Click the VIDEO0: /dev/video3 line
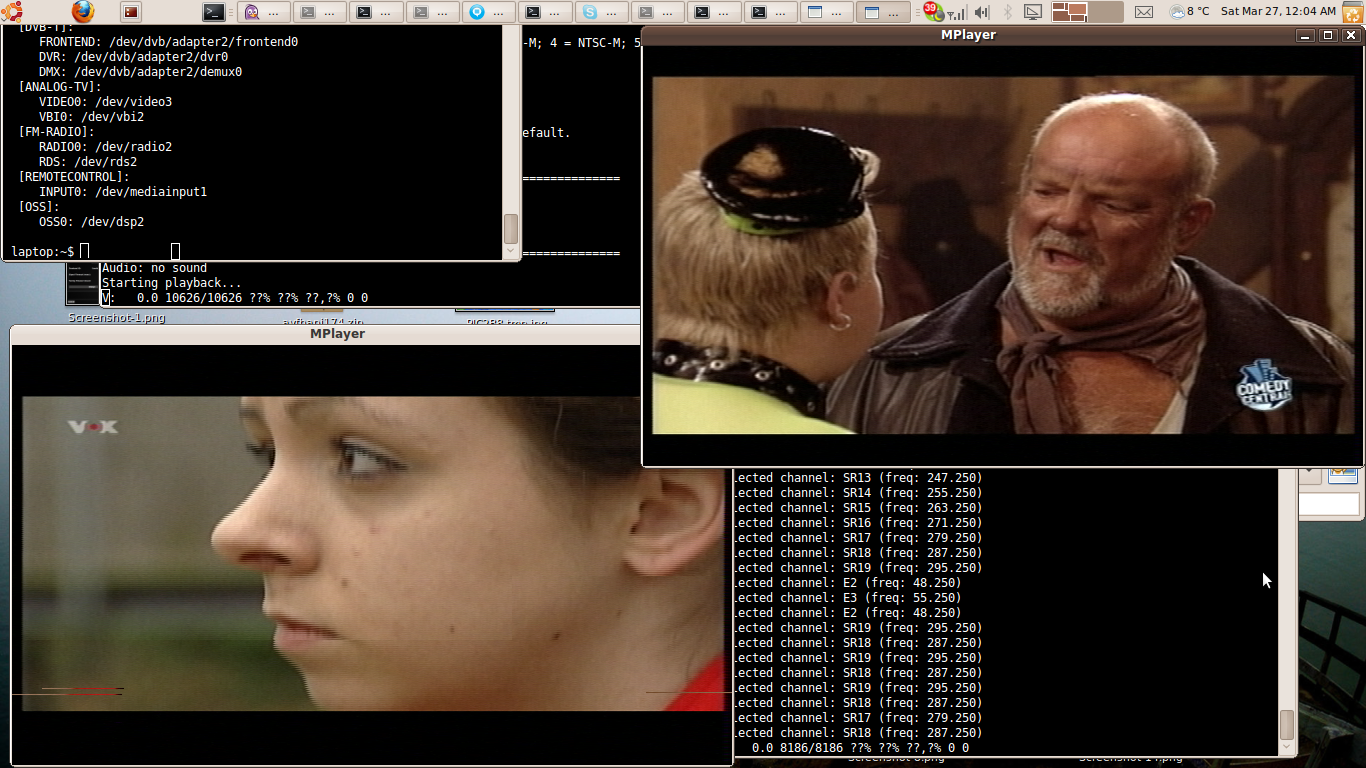Screen dimensions: 1366x768 [105, 102]
